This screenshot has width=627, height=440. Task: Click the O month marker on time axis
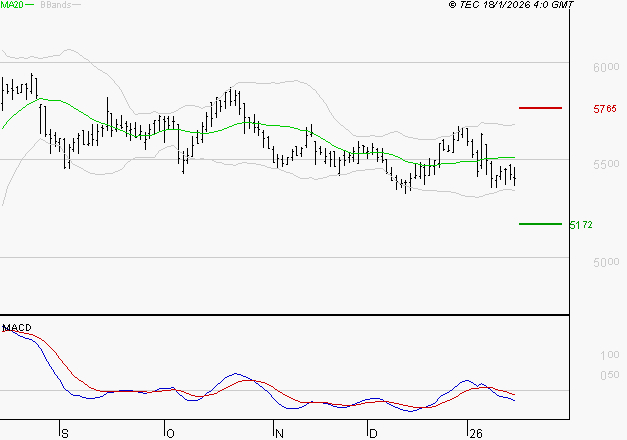tap(170, 434)
